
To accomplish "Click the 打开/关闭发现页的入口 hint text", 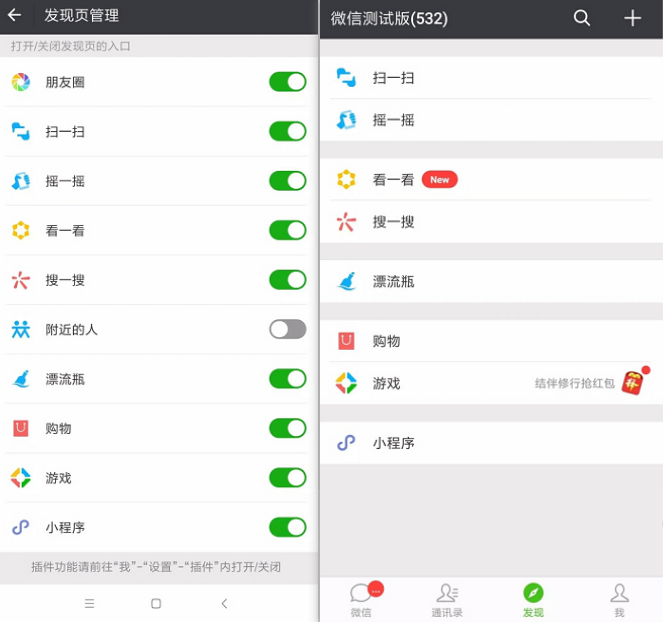I will (71, 46).
